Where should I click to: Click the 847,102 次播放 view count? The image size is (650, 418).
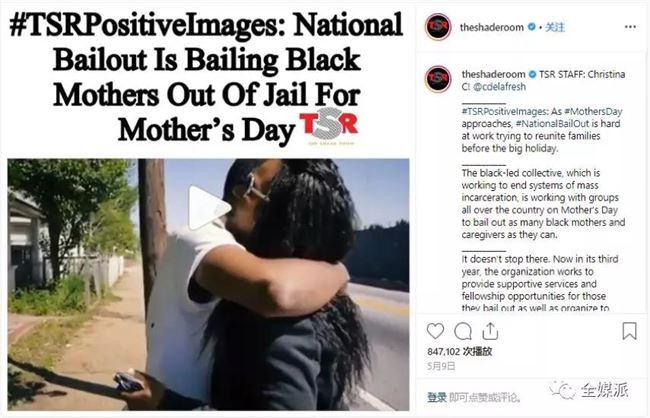[460, 352]
